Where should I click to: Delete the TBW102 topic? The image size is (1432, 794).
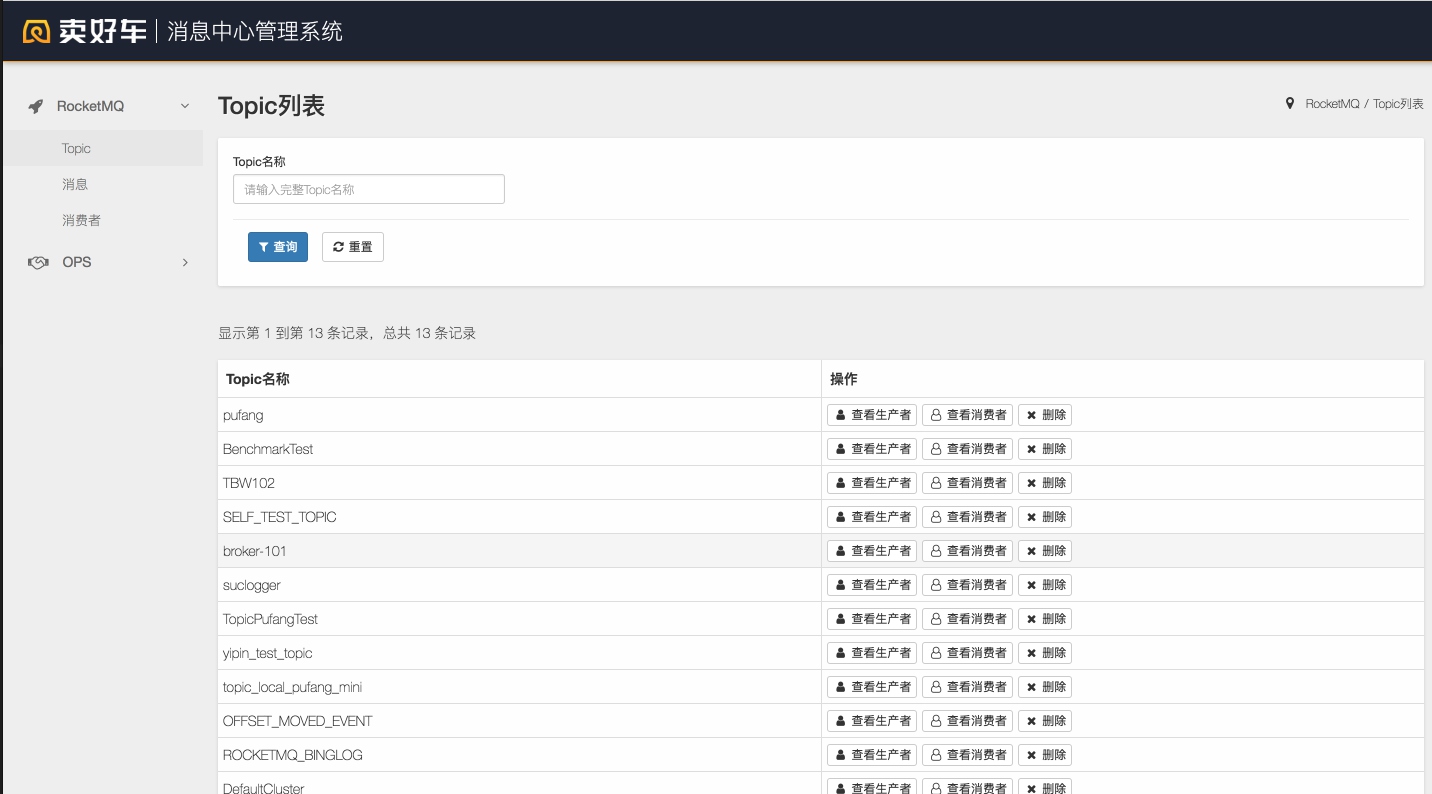[x=1045, y=483]
